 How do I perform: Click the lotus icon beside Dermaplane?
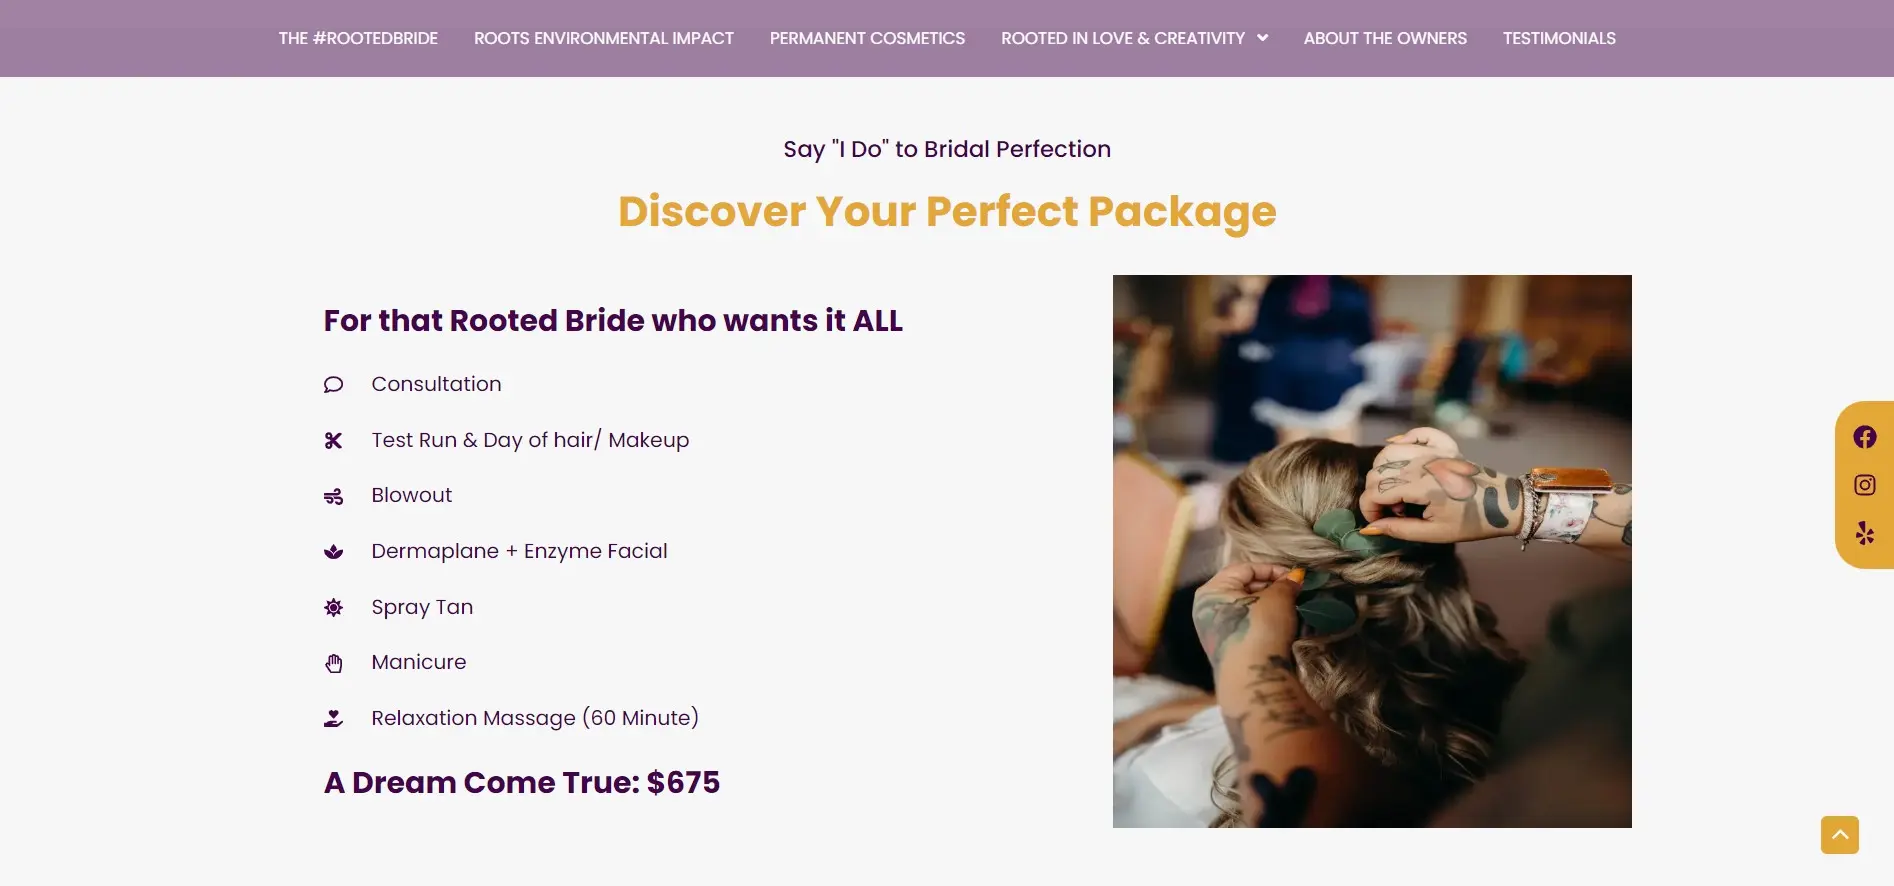pos(334,552)
